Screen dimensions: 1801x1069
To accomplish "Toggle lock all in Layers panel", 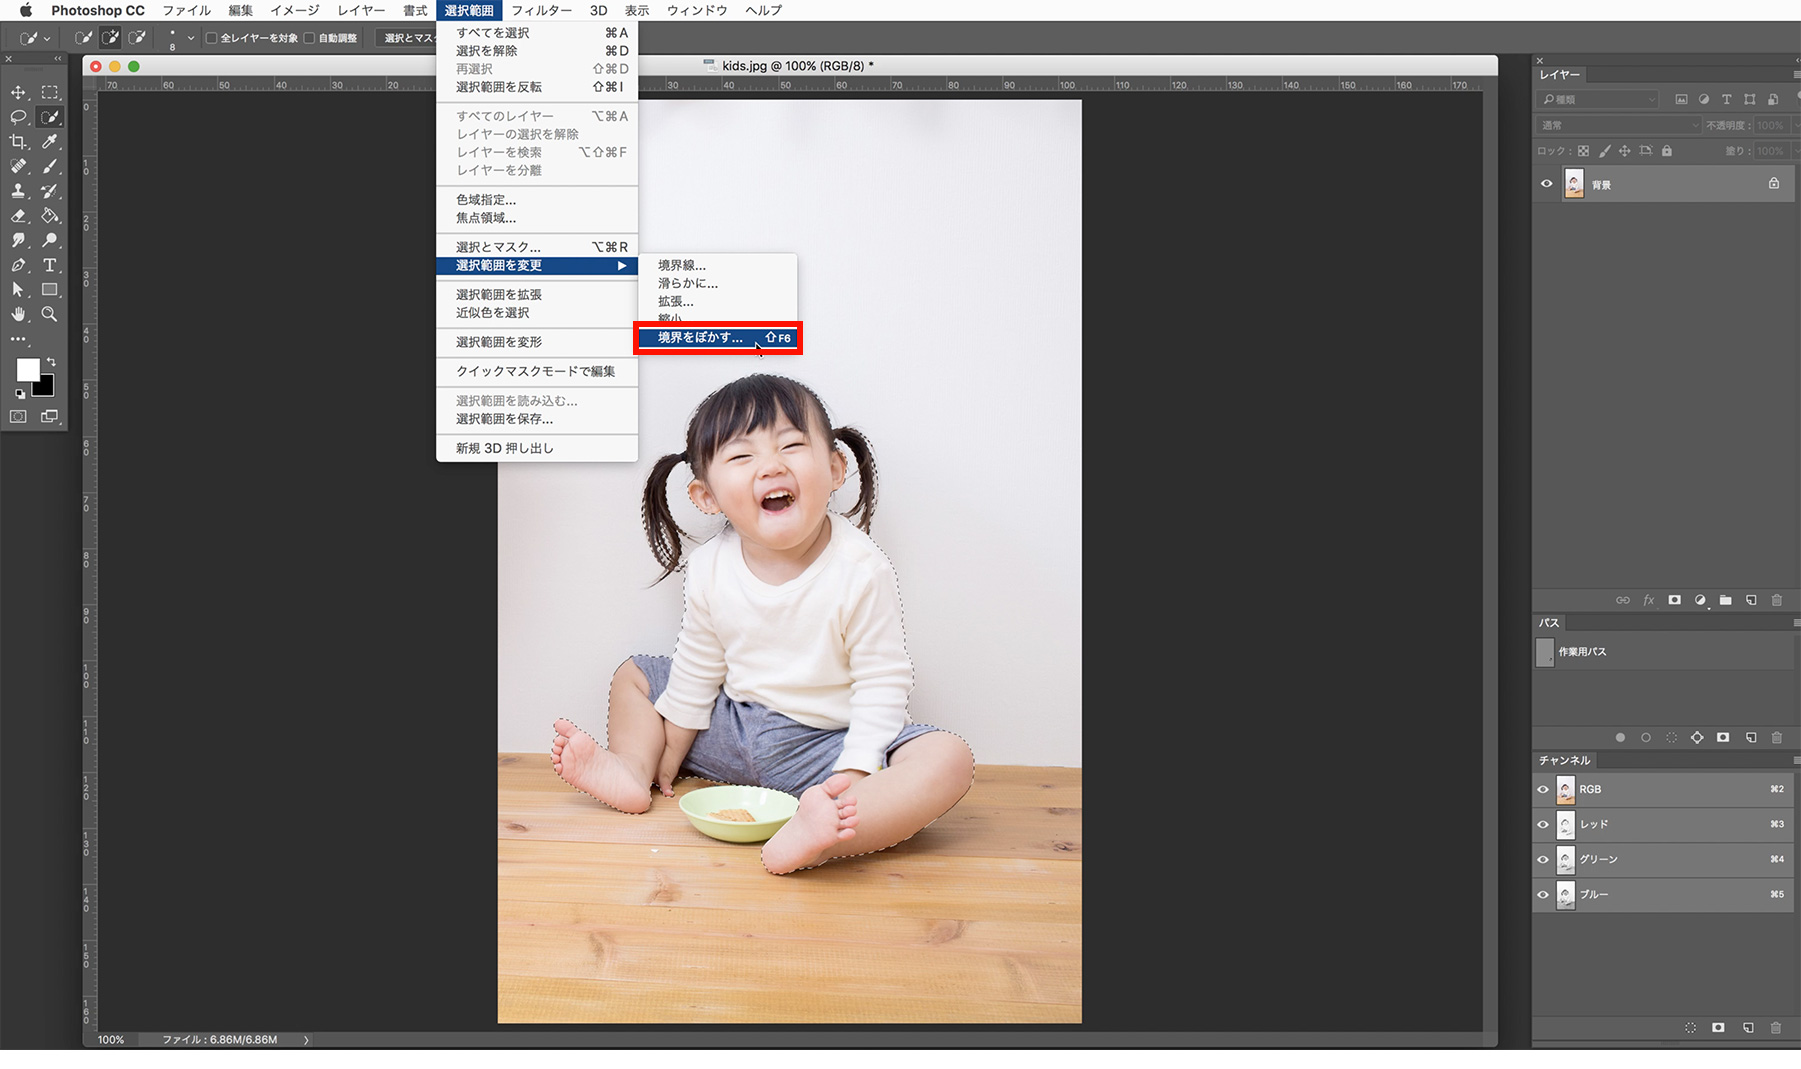I will click(1667, 151).
